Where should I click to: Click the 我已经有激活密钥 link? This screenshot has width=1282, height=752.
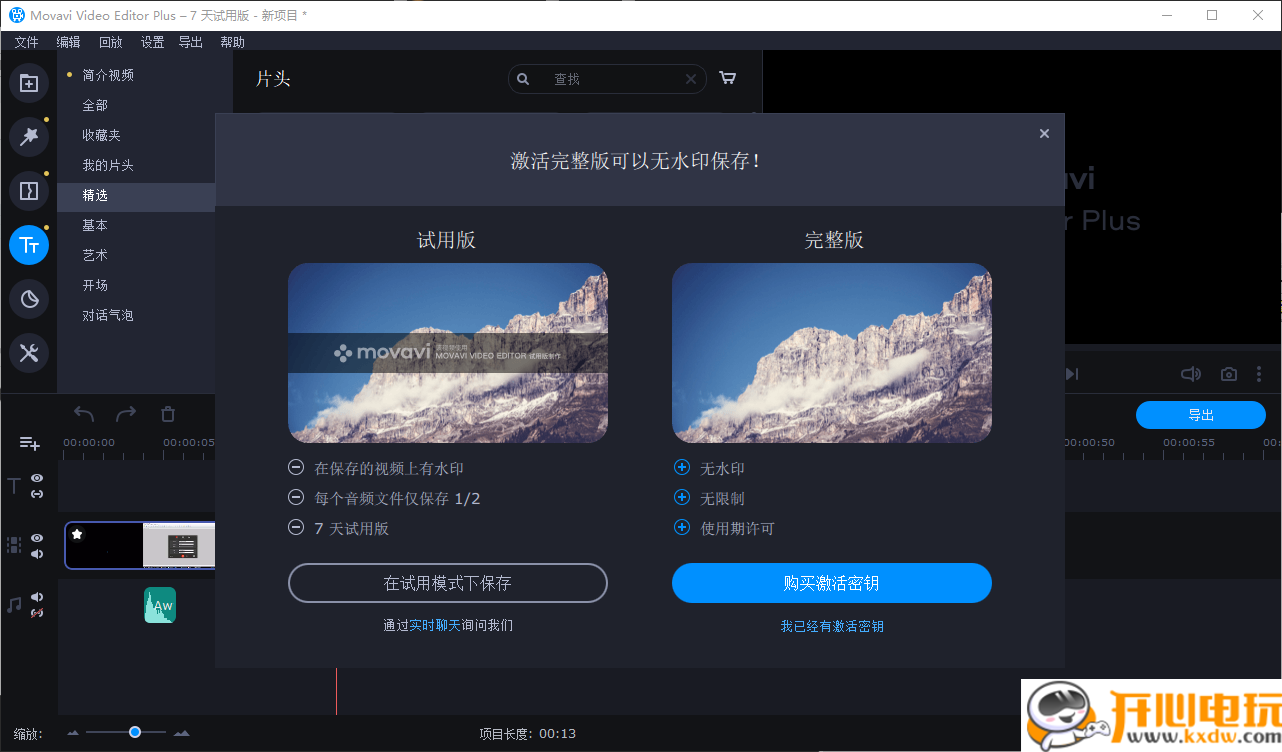pyautogui.click(x=831, y=626)
